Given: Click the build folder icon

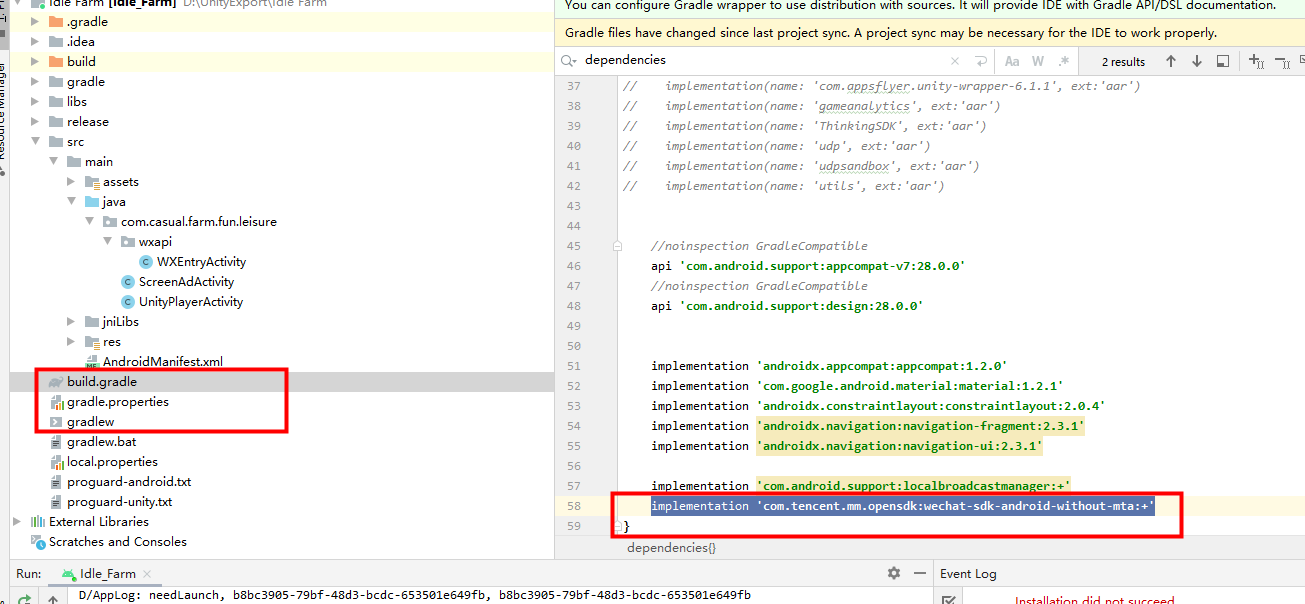Looking at the screenshot, I should [x=56, y=62].
